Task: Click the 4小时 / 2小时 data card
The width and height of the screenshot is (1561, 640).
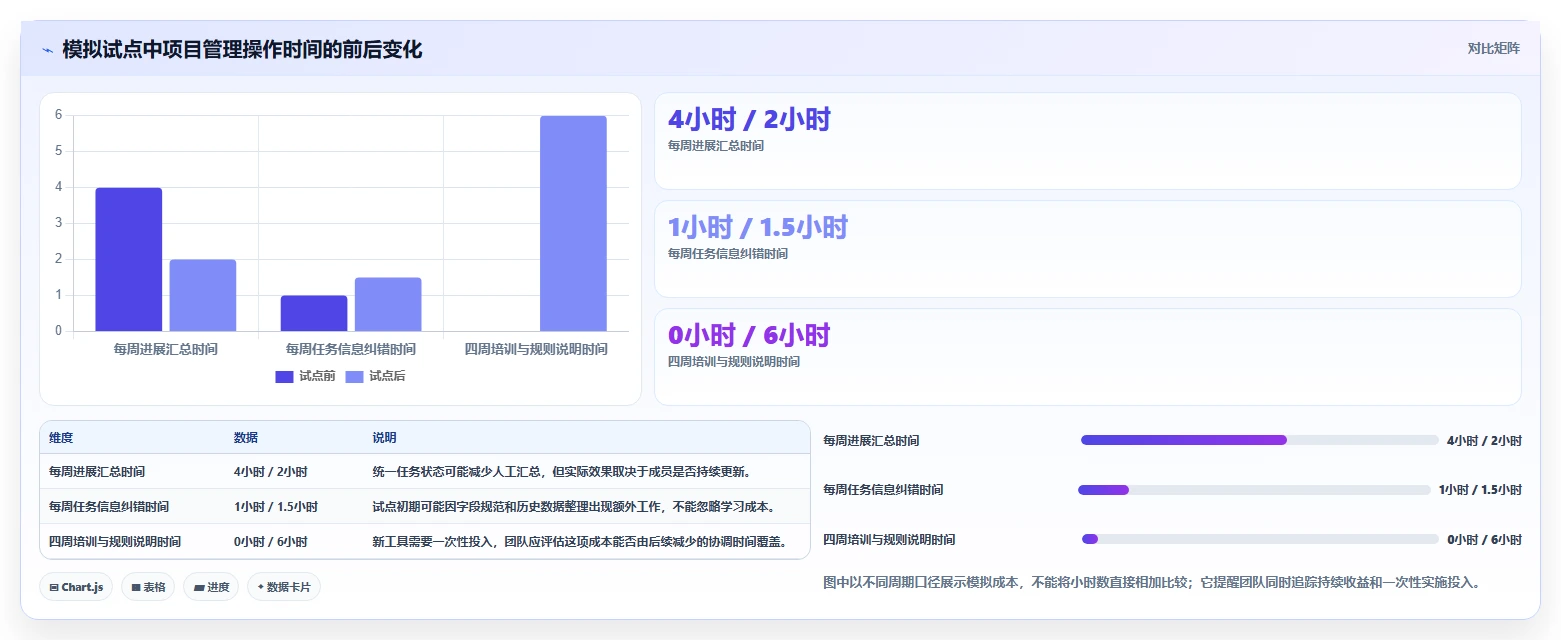Action: 1088,141
